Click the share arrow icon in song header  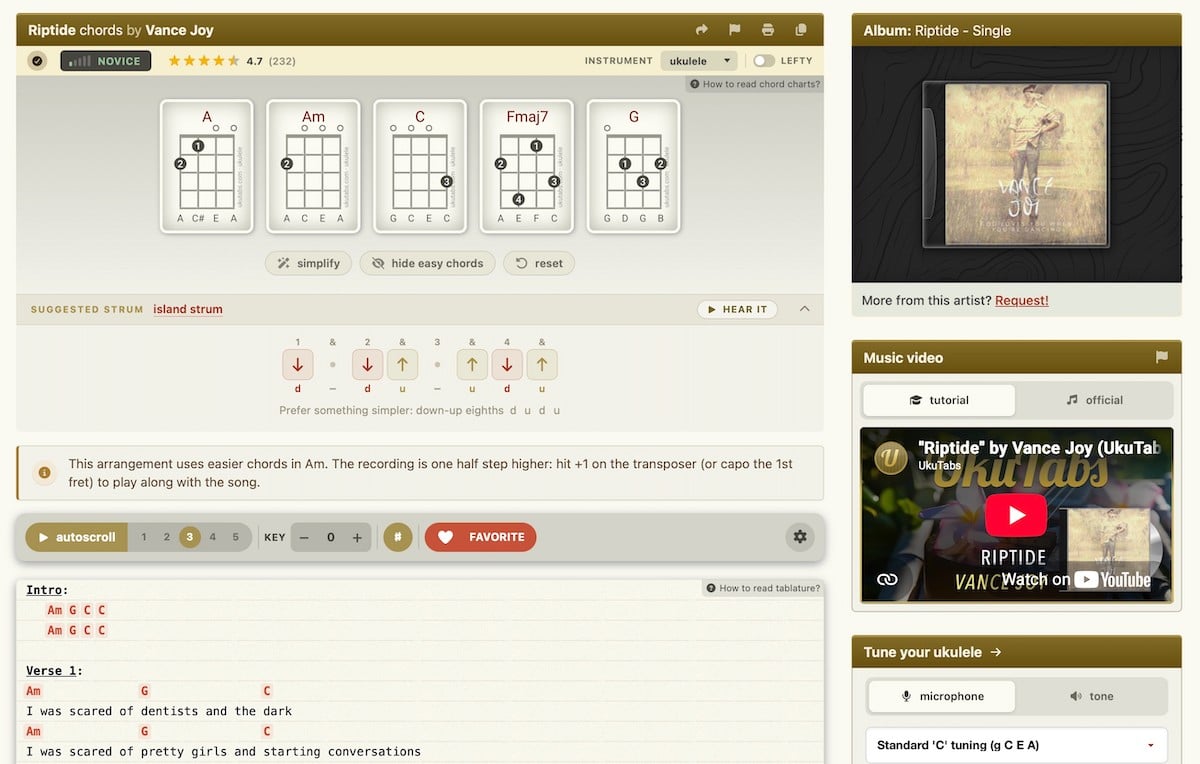click(702, 30)
